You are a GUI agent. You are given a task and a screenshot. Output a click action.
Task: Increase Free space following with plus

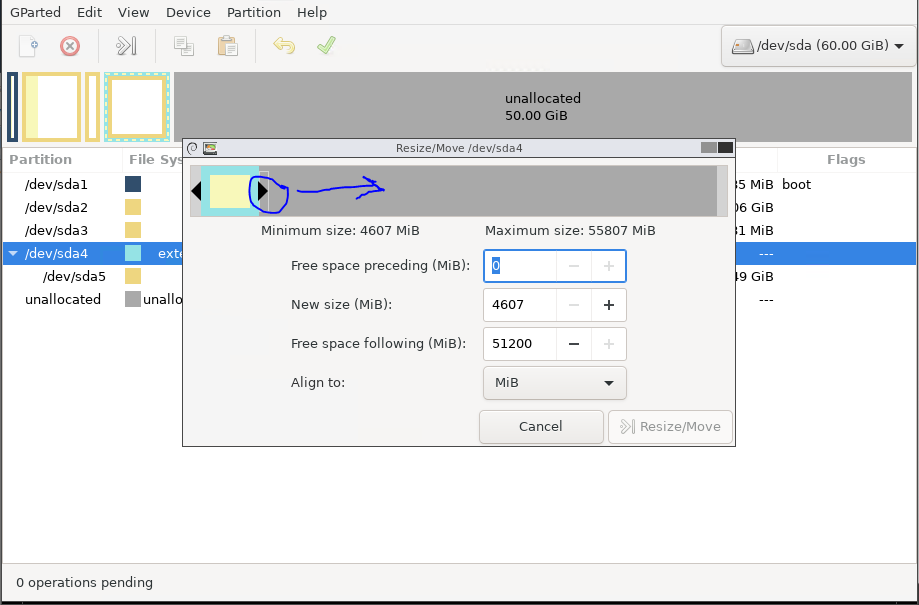pos(608,344)
